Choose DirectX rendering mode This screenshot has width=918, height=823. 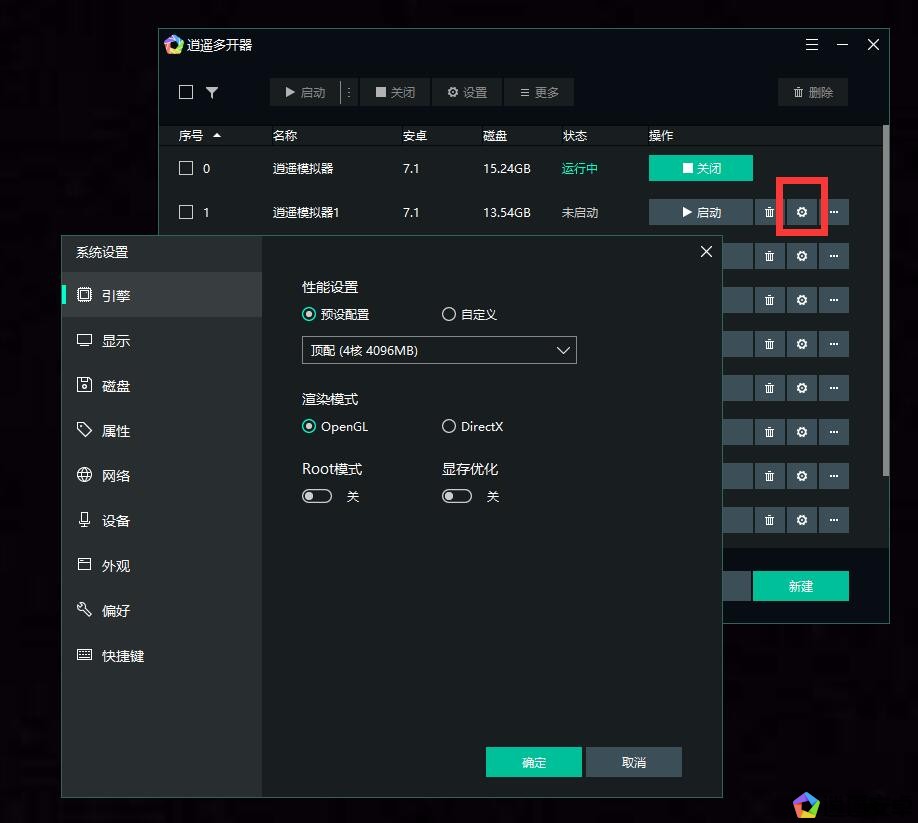449,426
